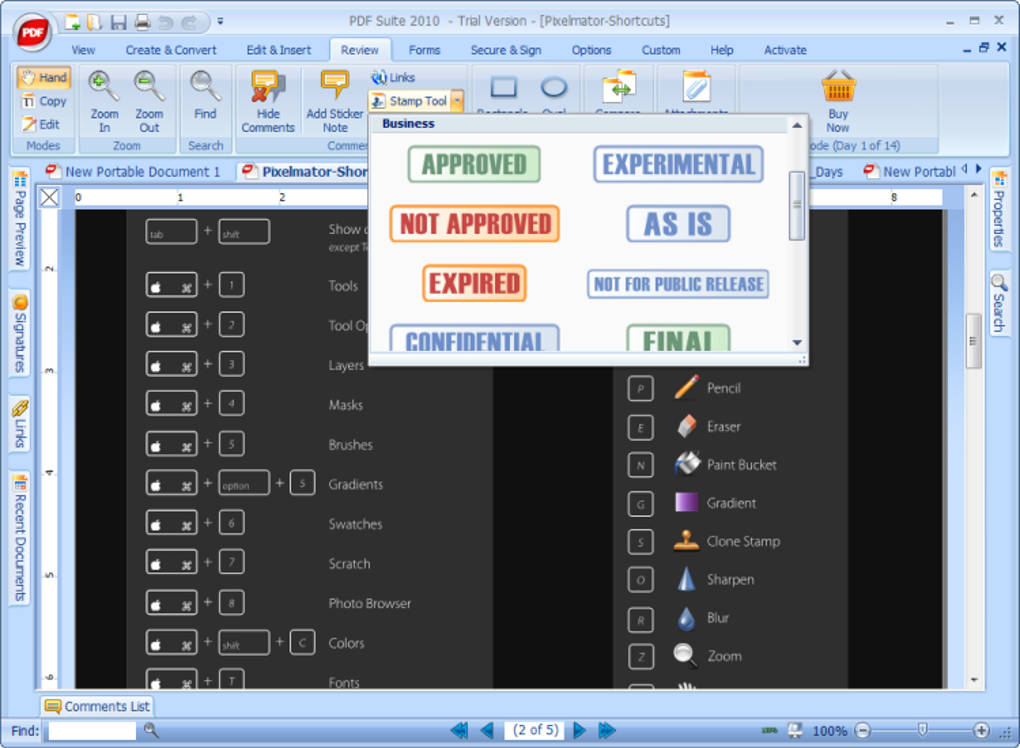Open the Custom ribbon tab
Screen dimensions: 1020x748
(x=661, y=50)
